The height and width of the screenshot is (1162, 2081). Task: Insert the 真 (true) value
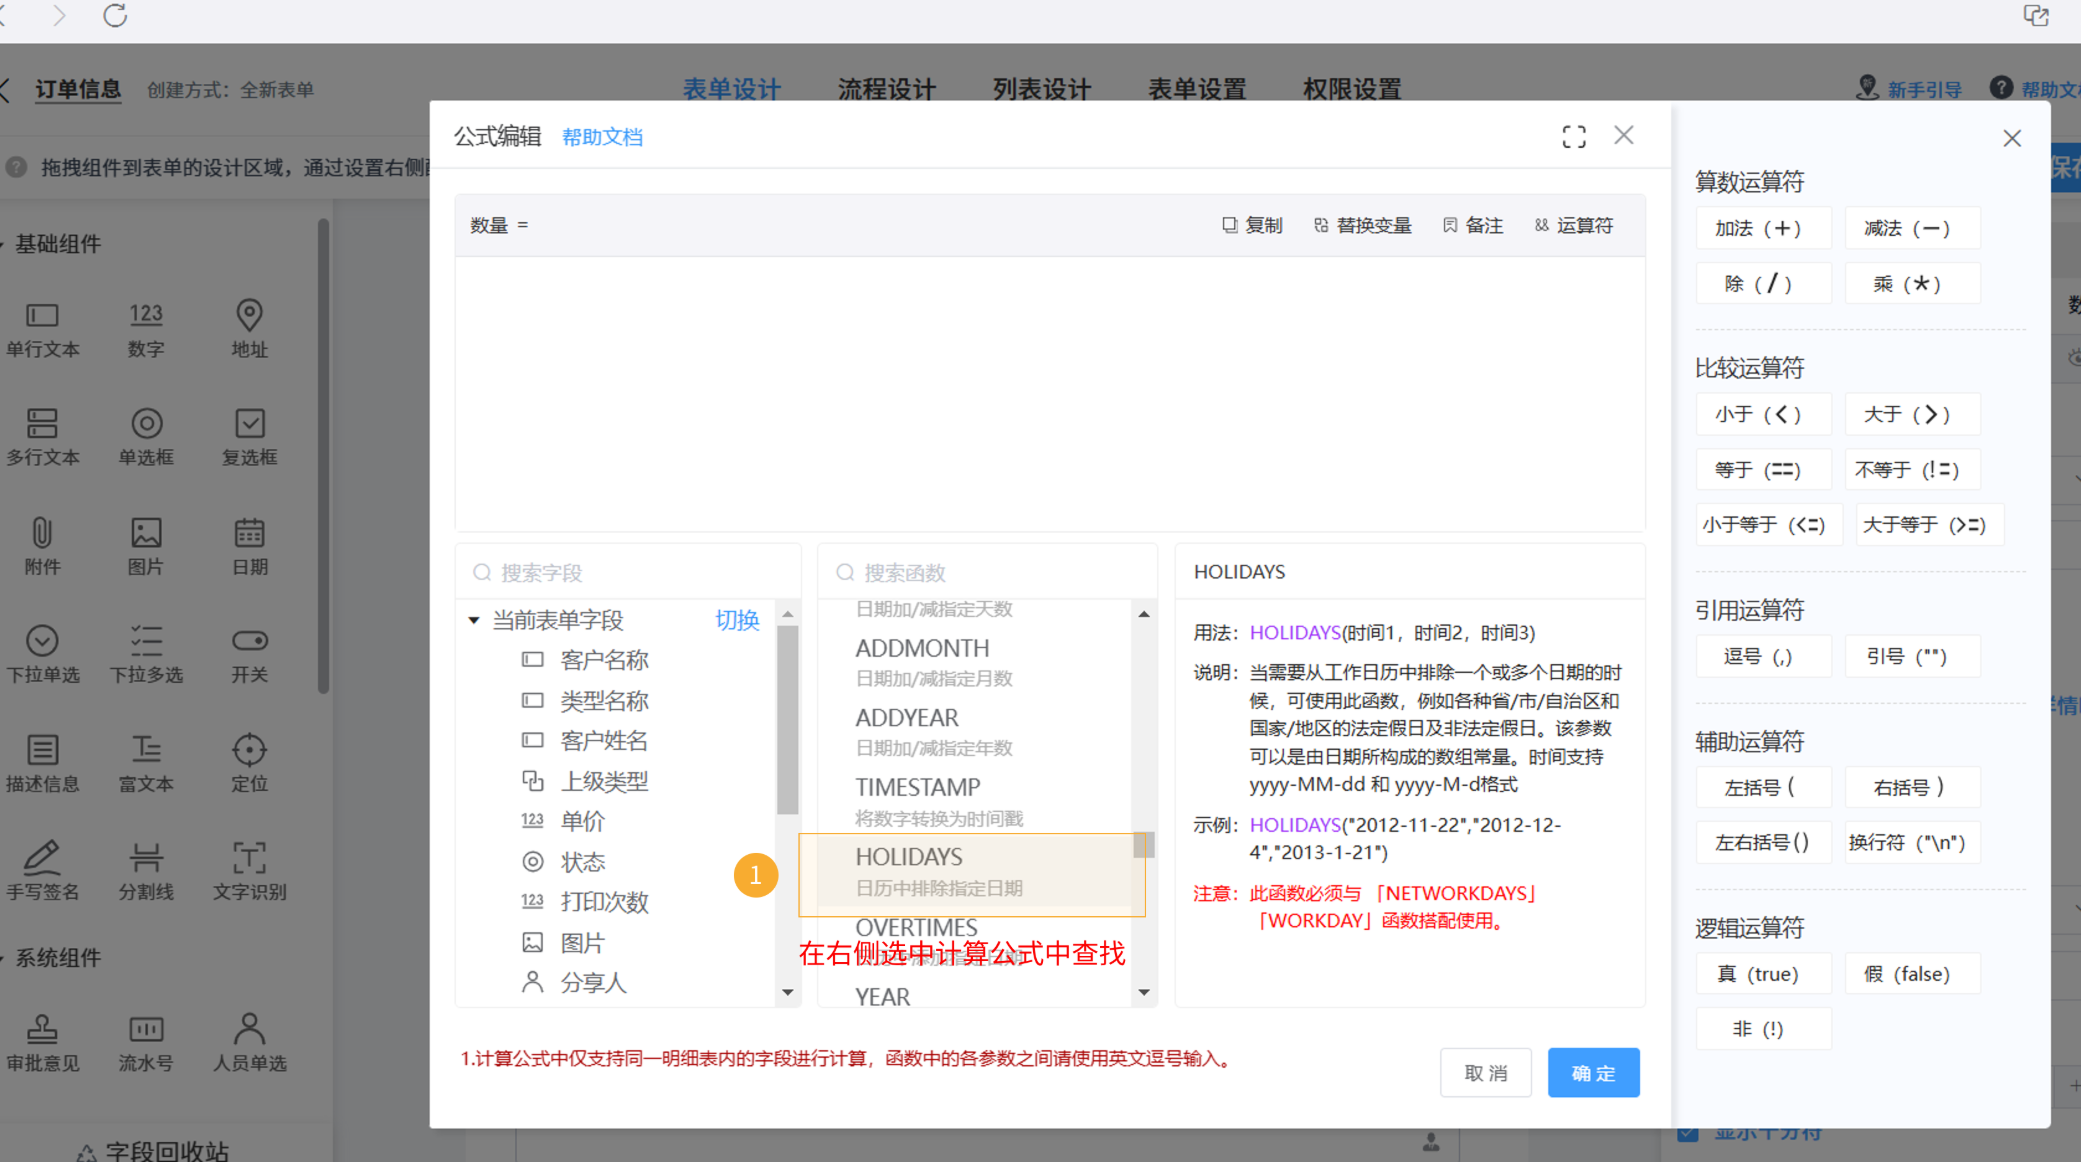point(1763,974)
